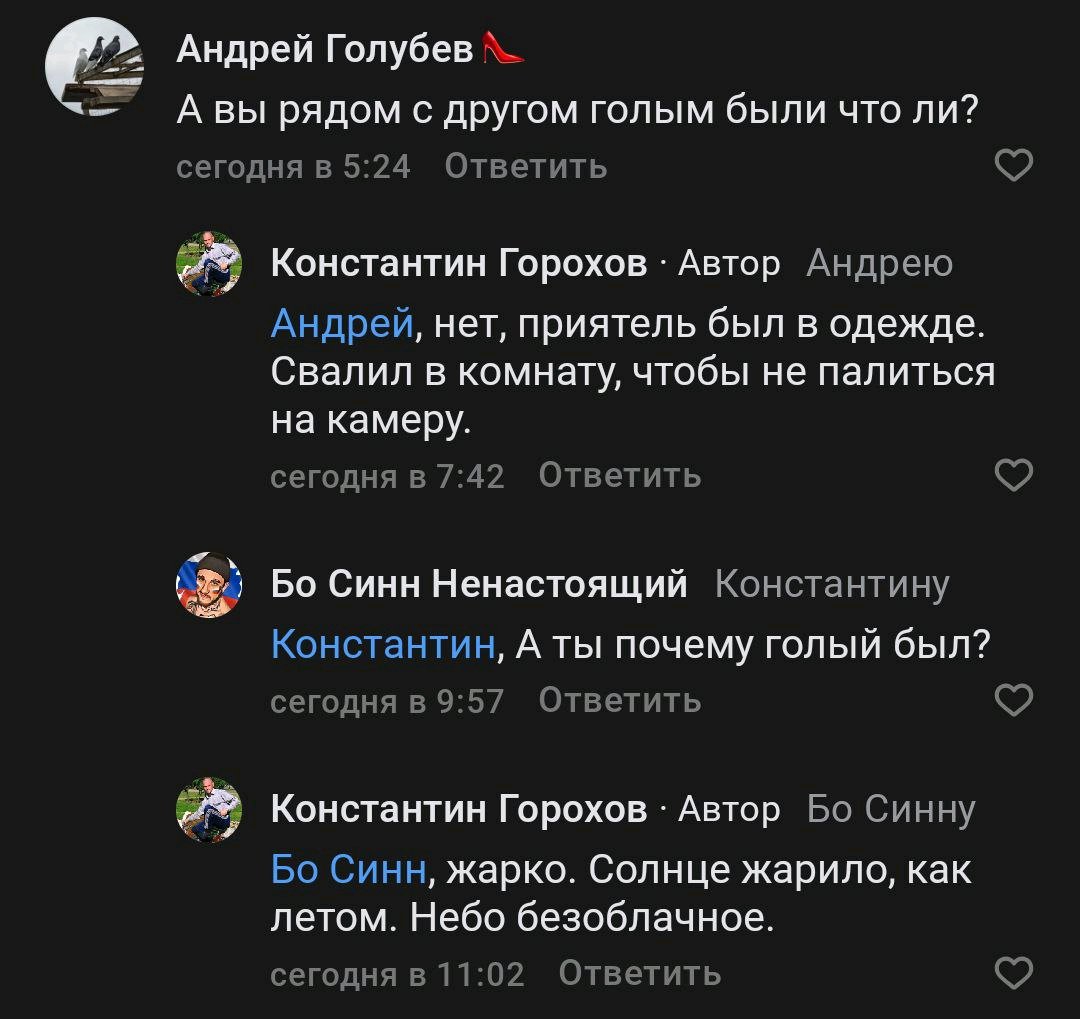Image resolution: width=1080 pixels, height=1019 pixels.
Task: Click the blue Андрей mention link
Action: (x=342, y=324)
